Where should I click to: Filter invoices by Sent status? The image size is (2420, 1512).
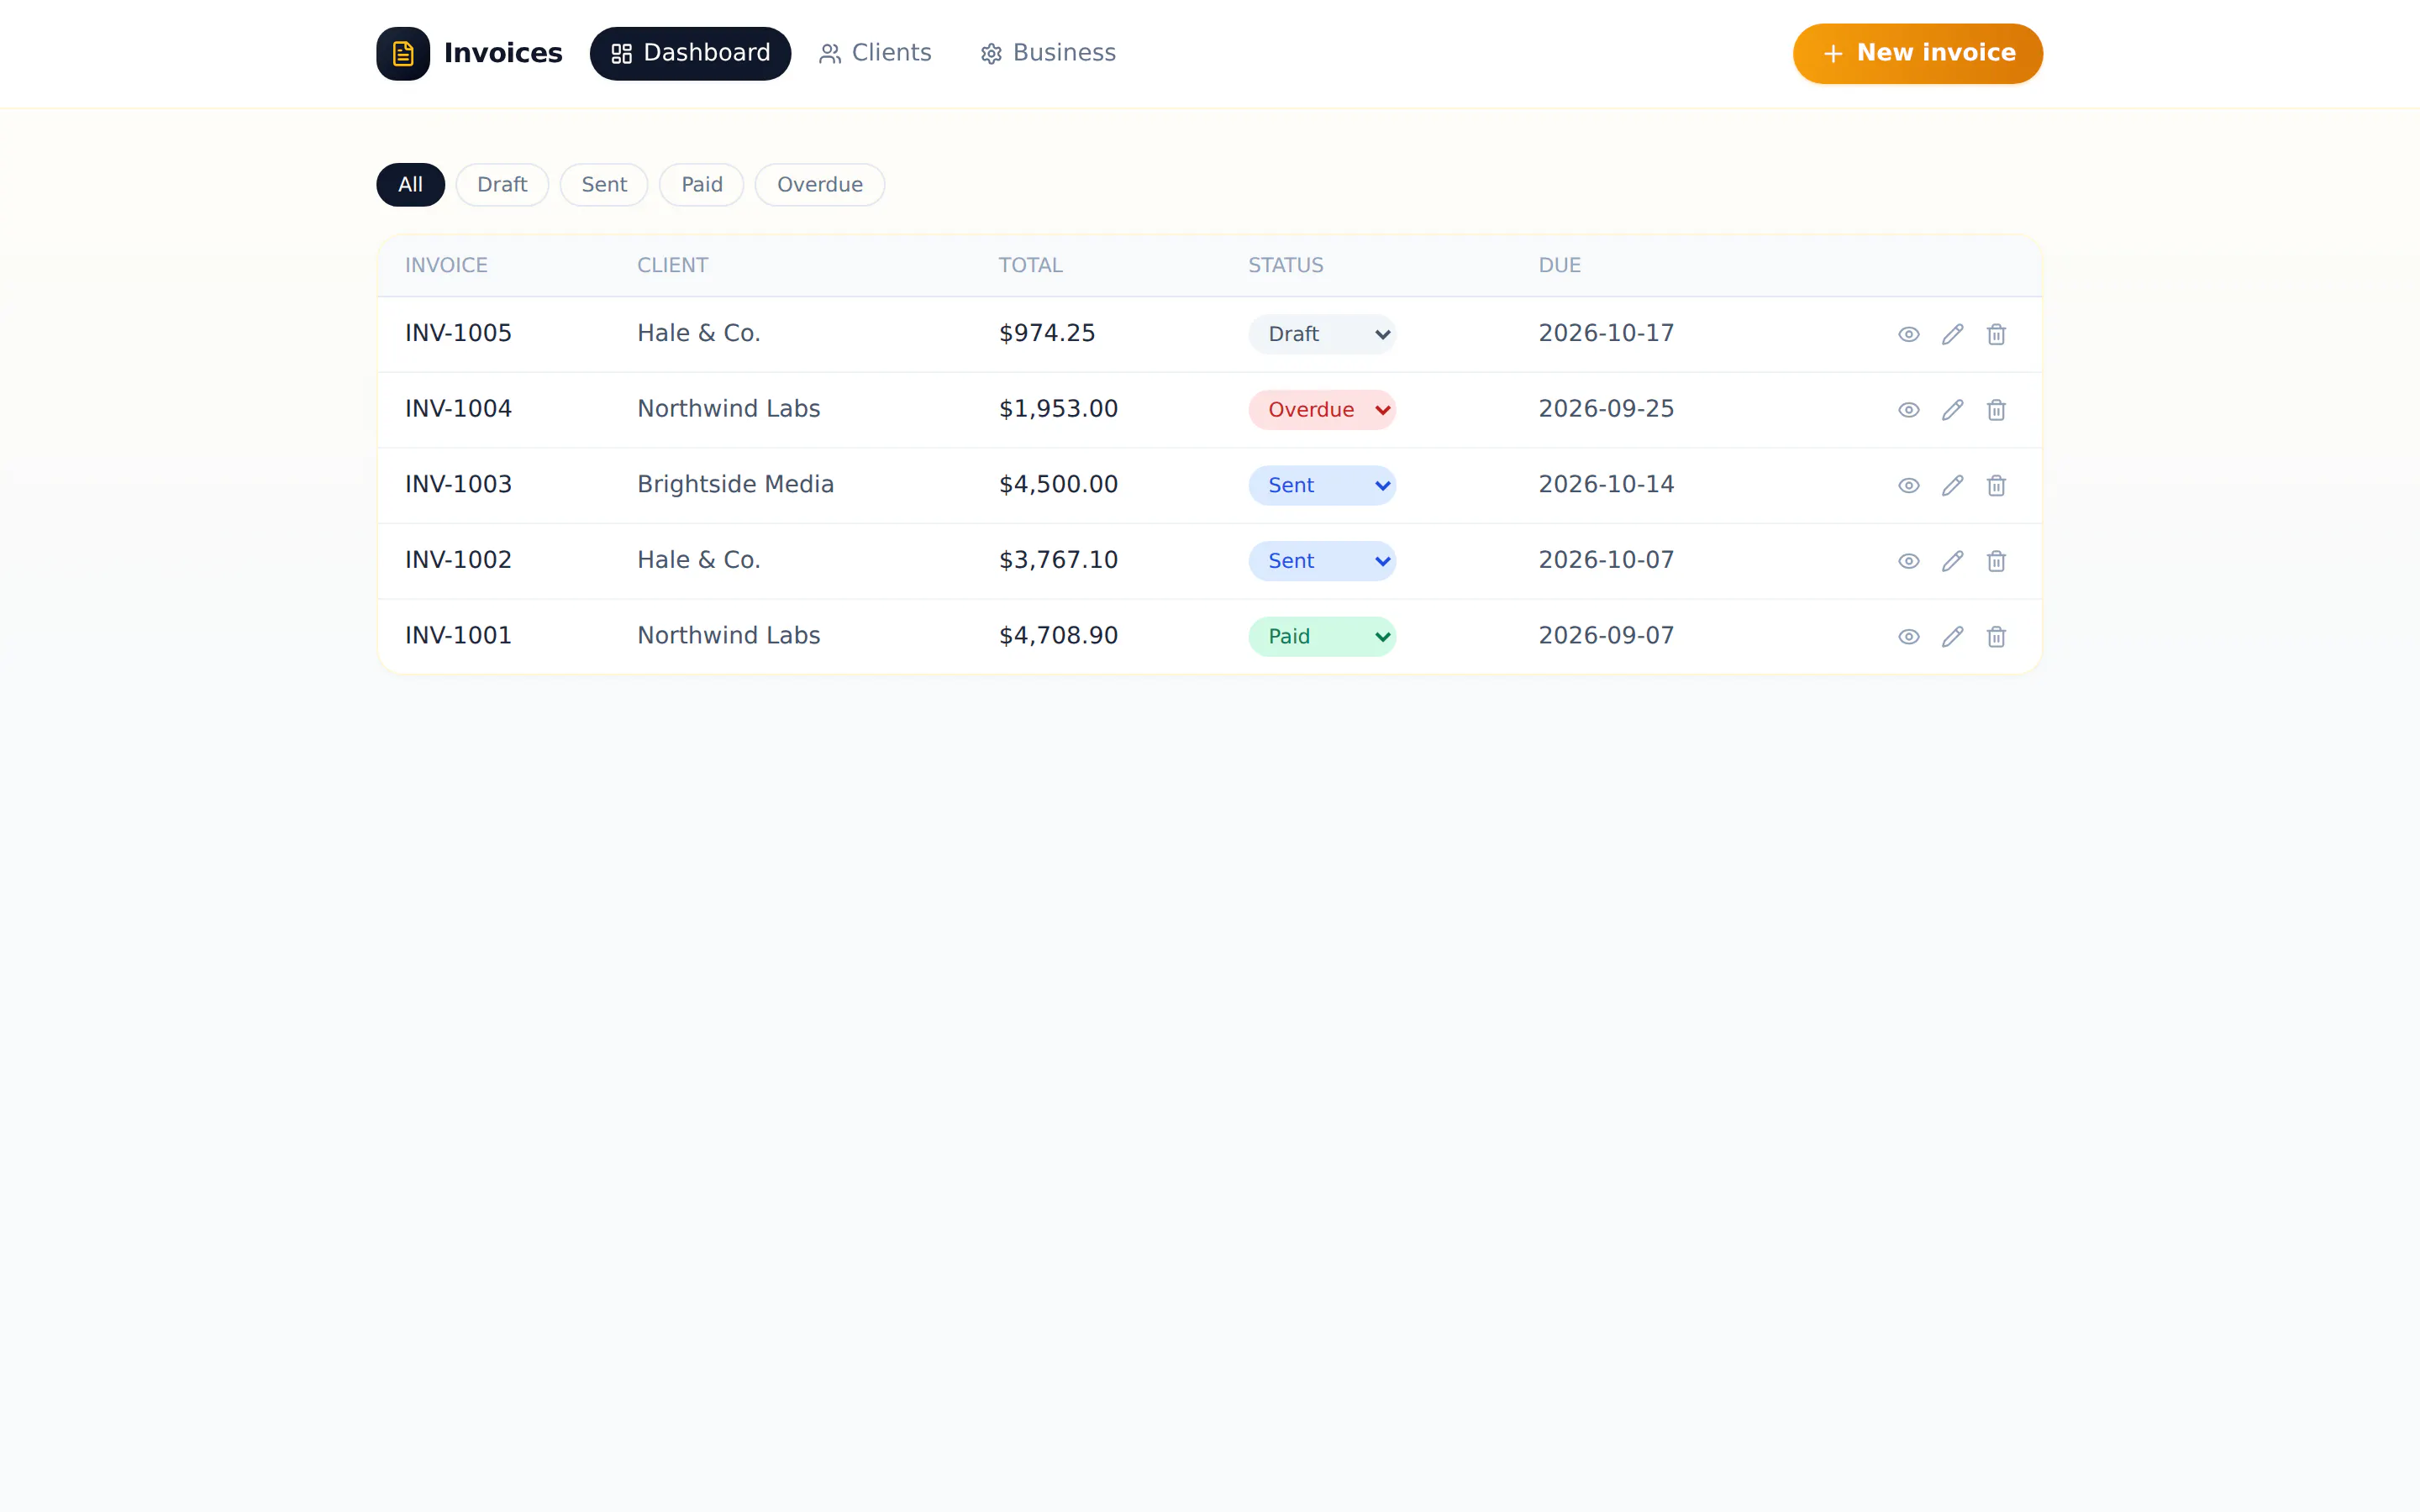(x=604, y=185)
